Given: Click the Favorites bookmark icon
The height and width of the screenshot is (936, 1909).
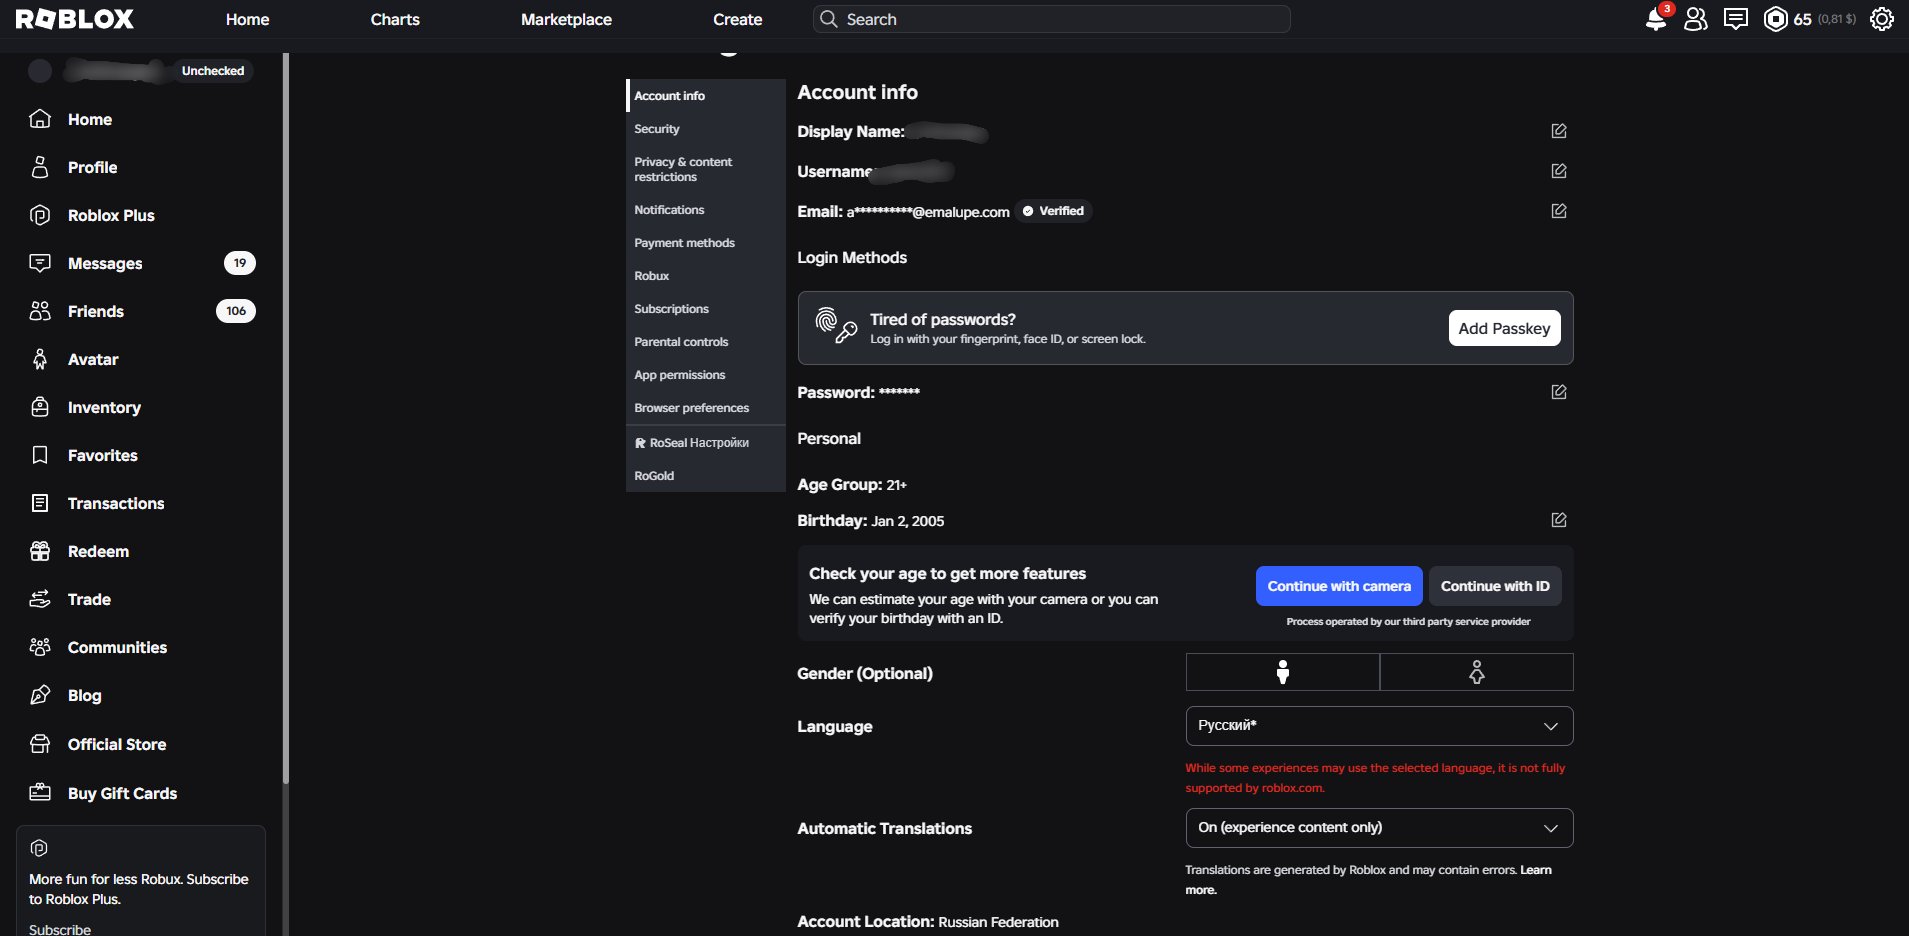Looking at the screenshot, I should 40,455.
